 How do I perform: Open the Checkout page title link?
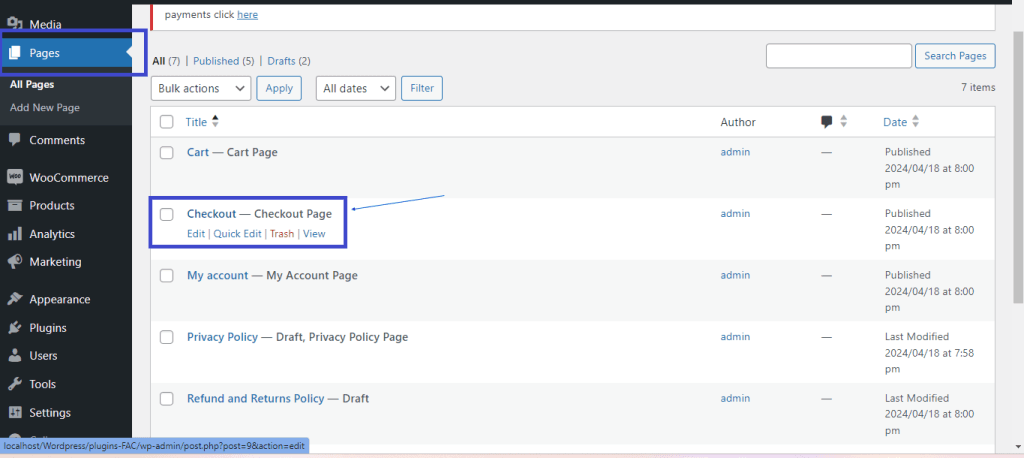click(212, 214)
